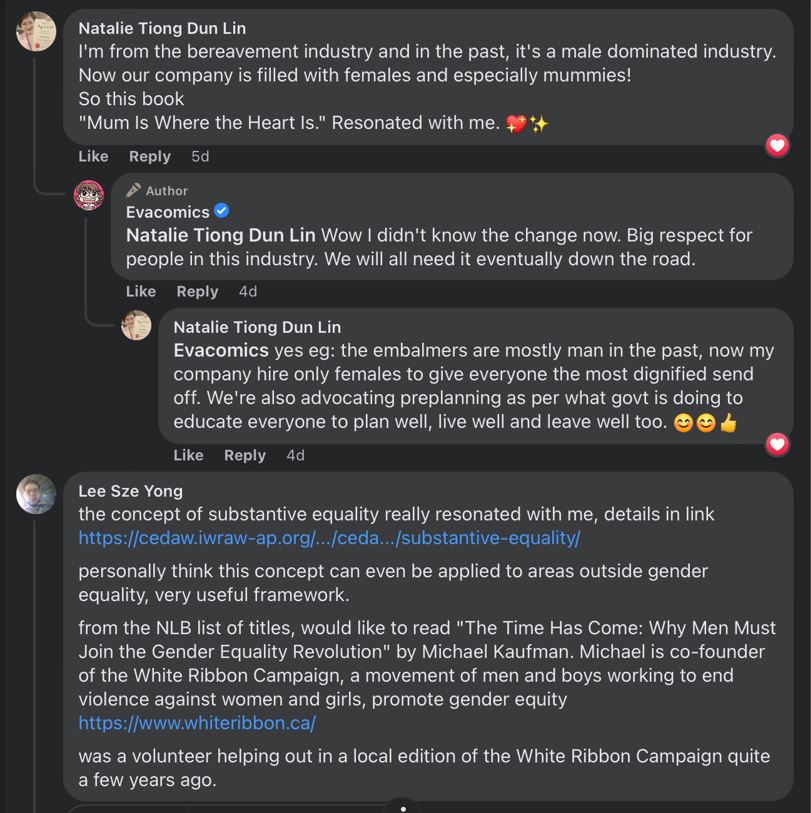Open Lee Sze Yong's profile name
Screen dimensions: 811x813
[x=130, y=490]
